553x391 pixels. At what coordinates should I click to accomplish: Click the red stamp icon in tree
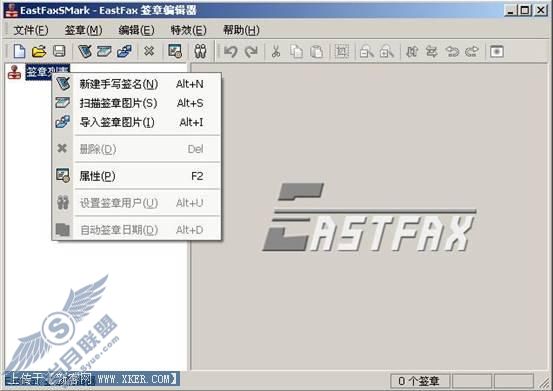(x=14, y=72)
